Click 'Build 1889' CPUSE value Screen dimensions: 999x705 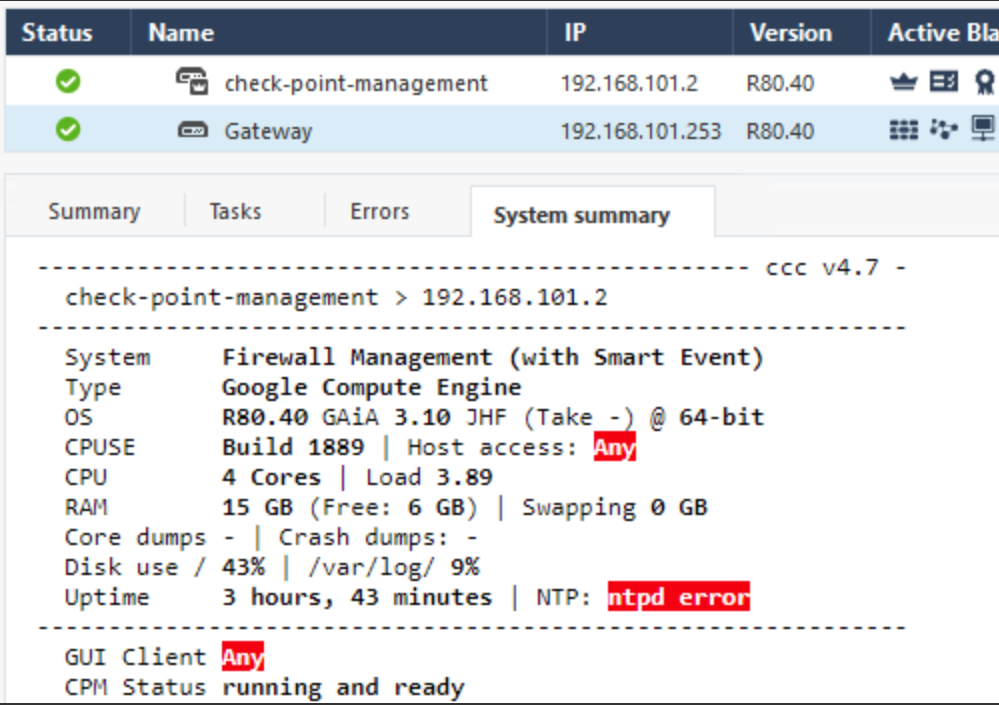(x=293, y=446)
